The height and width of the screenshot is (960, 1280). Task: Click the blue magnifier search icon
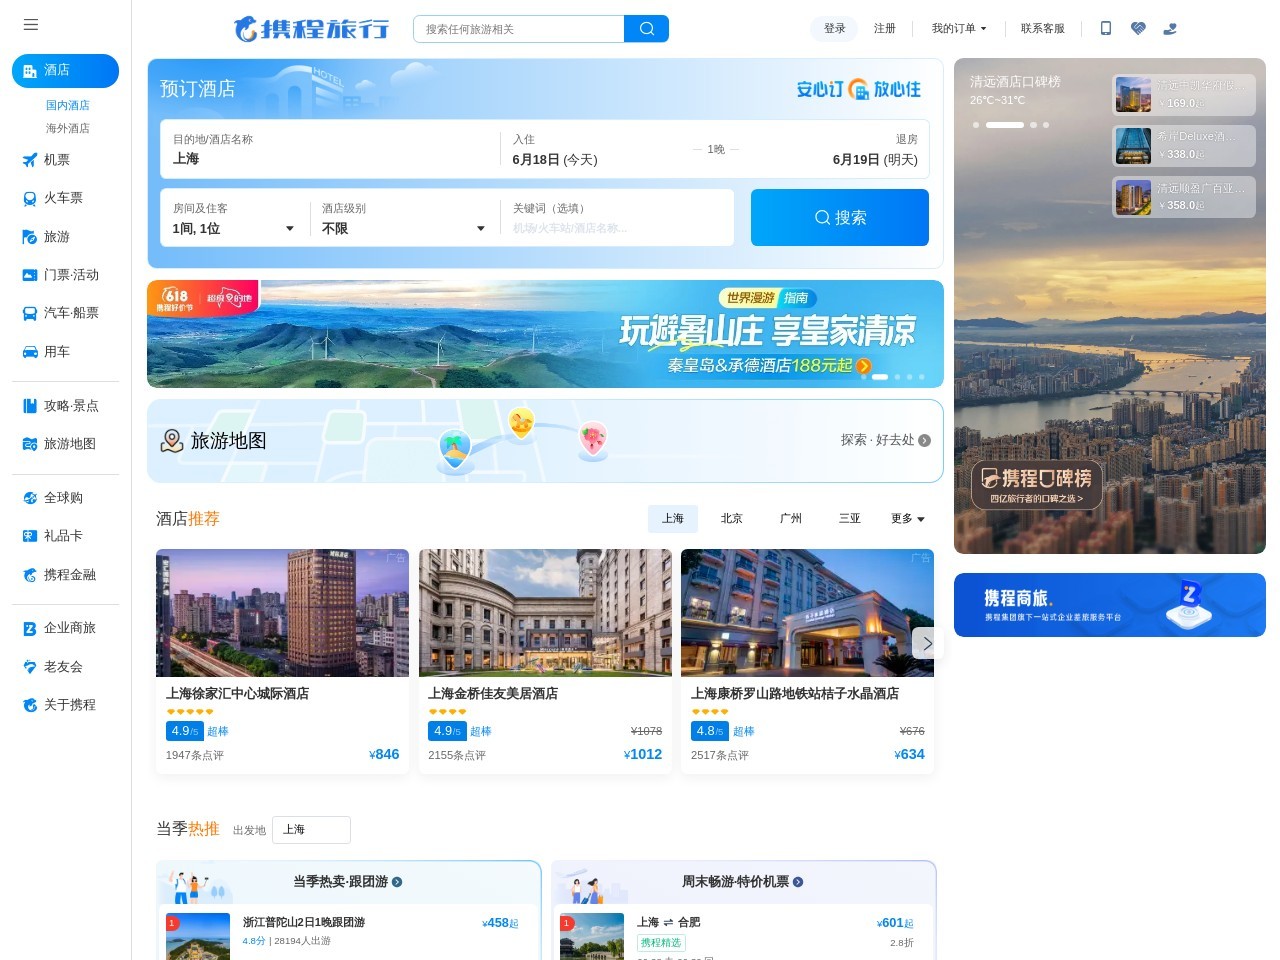[x=647, y=29]
